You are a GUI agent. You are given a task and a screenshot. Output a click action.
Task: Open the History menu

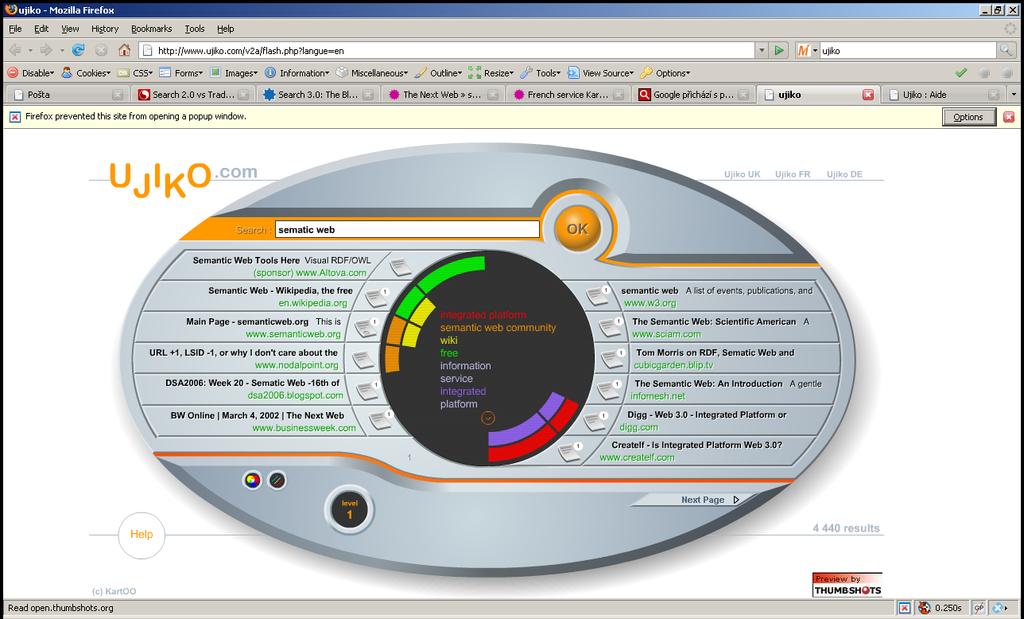coord(104,29)
